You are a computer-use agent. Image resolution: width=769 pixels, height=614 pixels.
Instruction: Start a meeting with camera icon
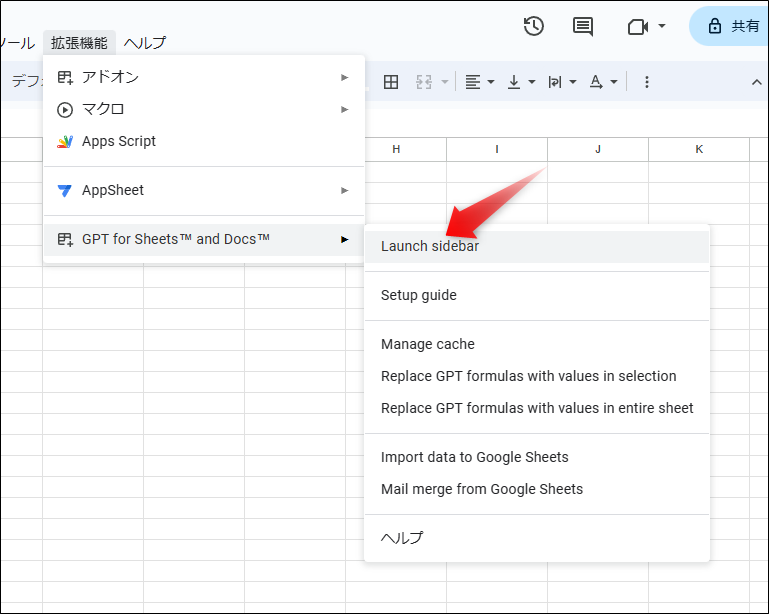pos(638,26)
